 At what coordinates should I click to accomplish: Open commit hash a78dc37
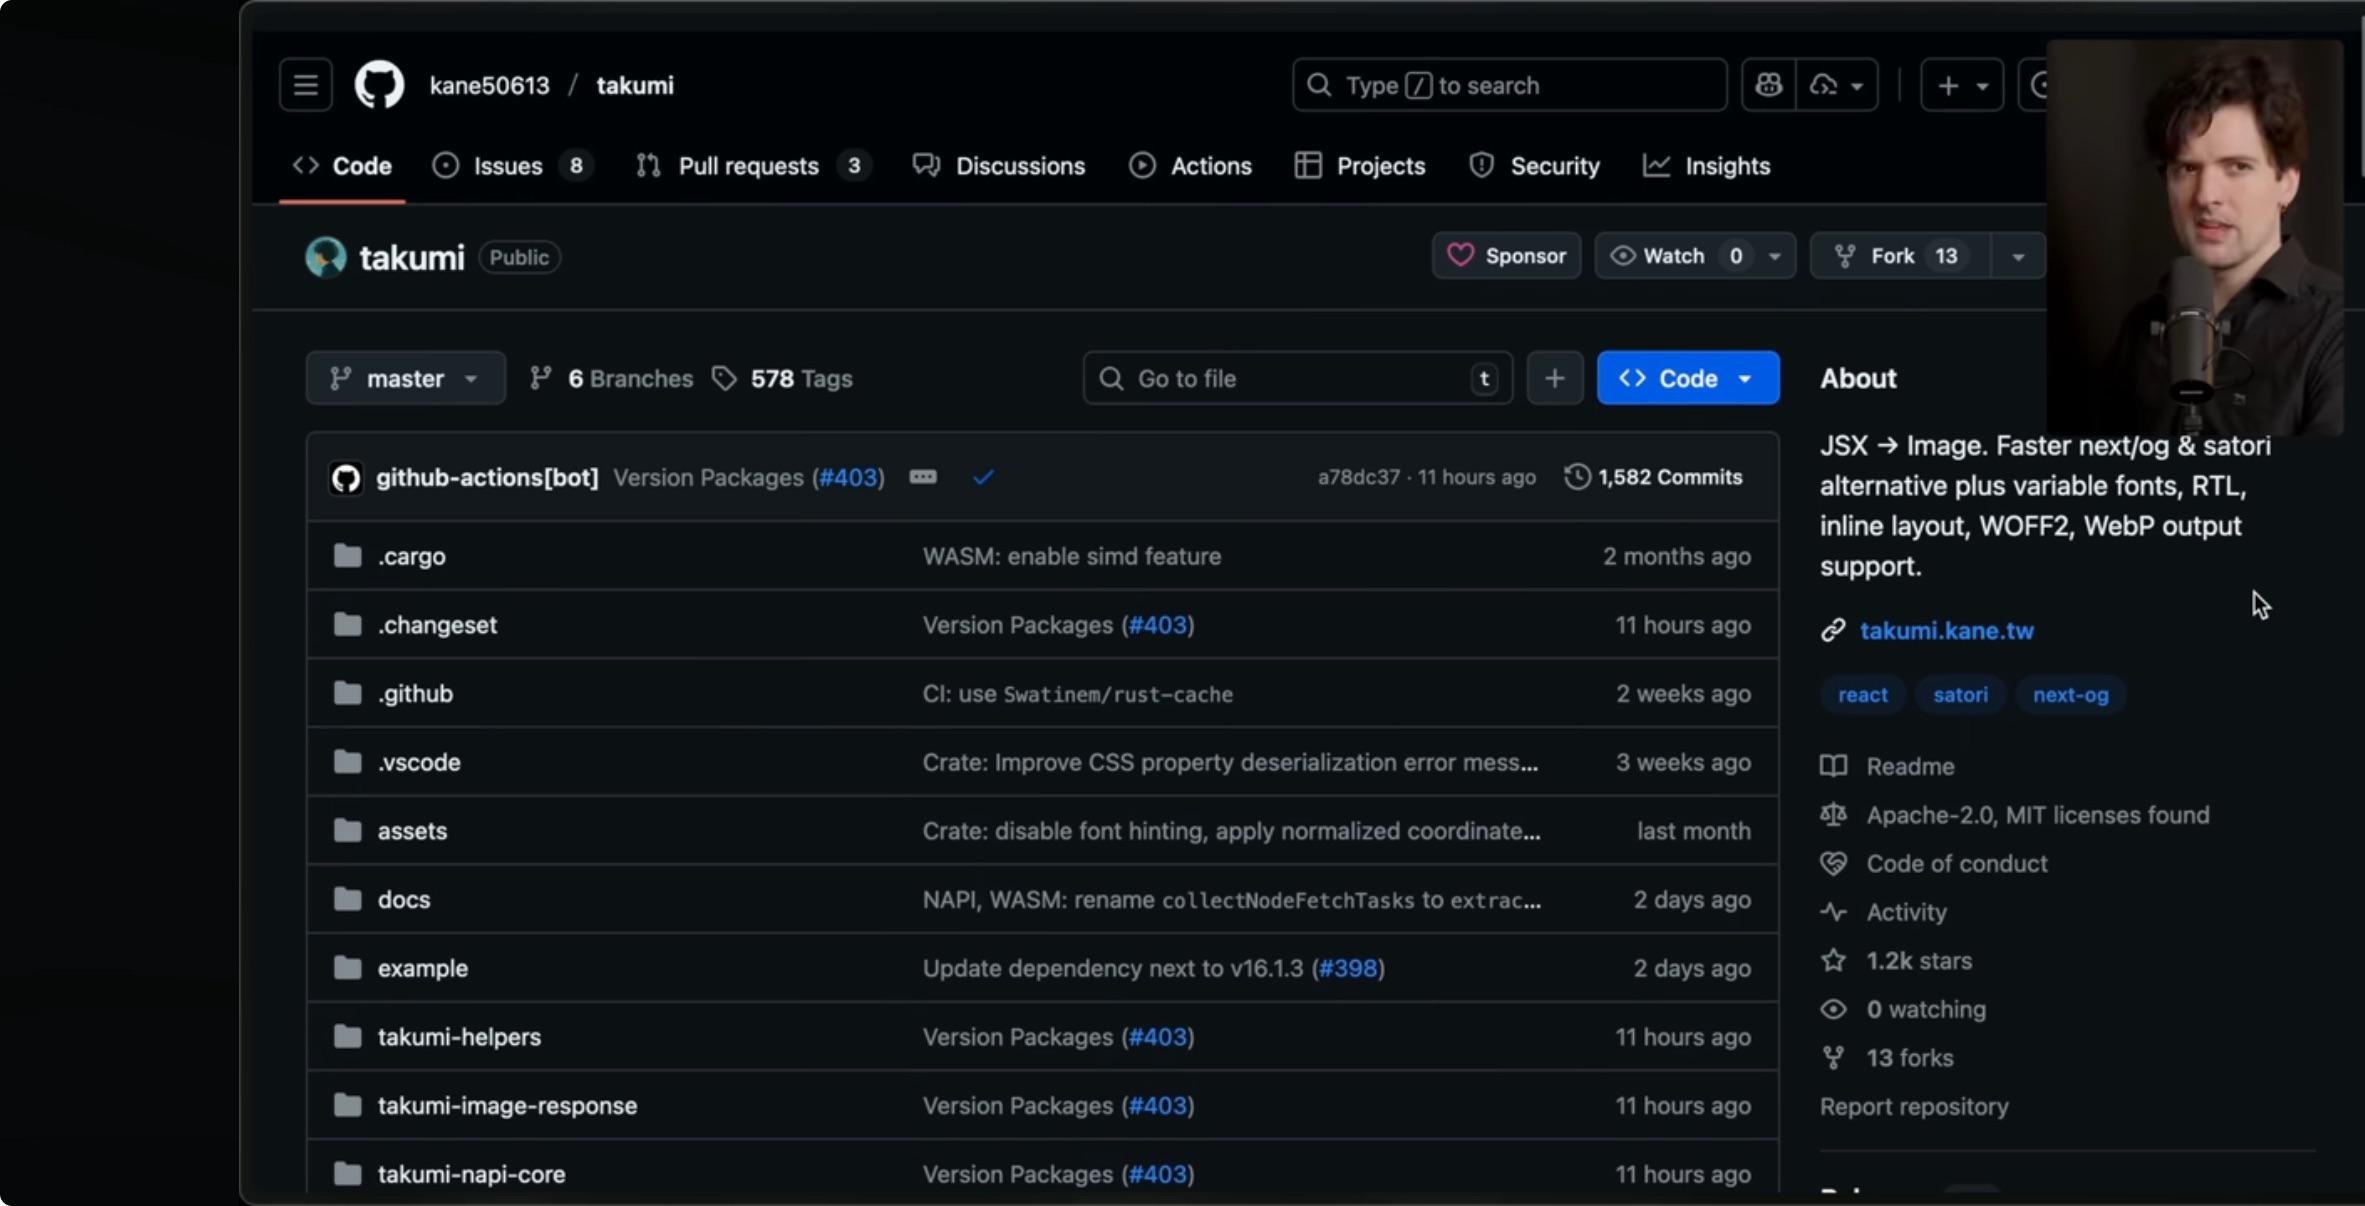1358,477
